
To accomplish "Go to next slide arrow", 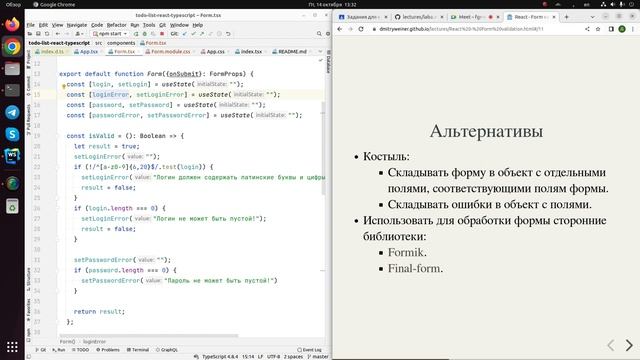I will coord(629,345).
